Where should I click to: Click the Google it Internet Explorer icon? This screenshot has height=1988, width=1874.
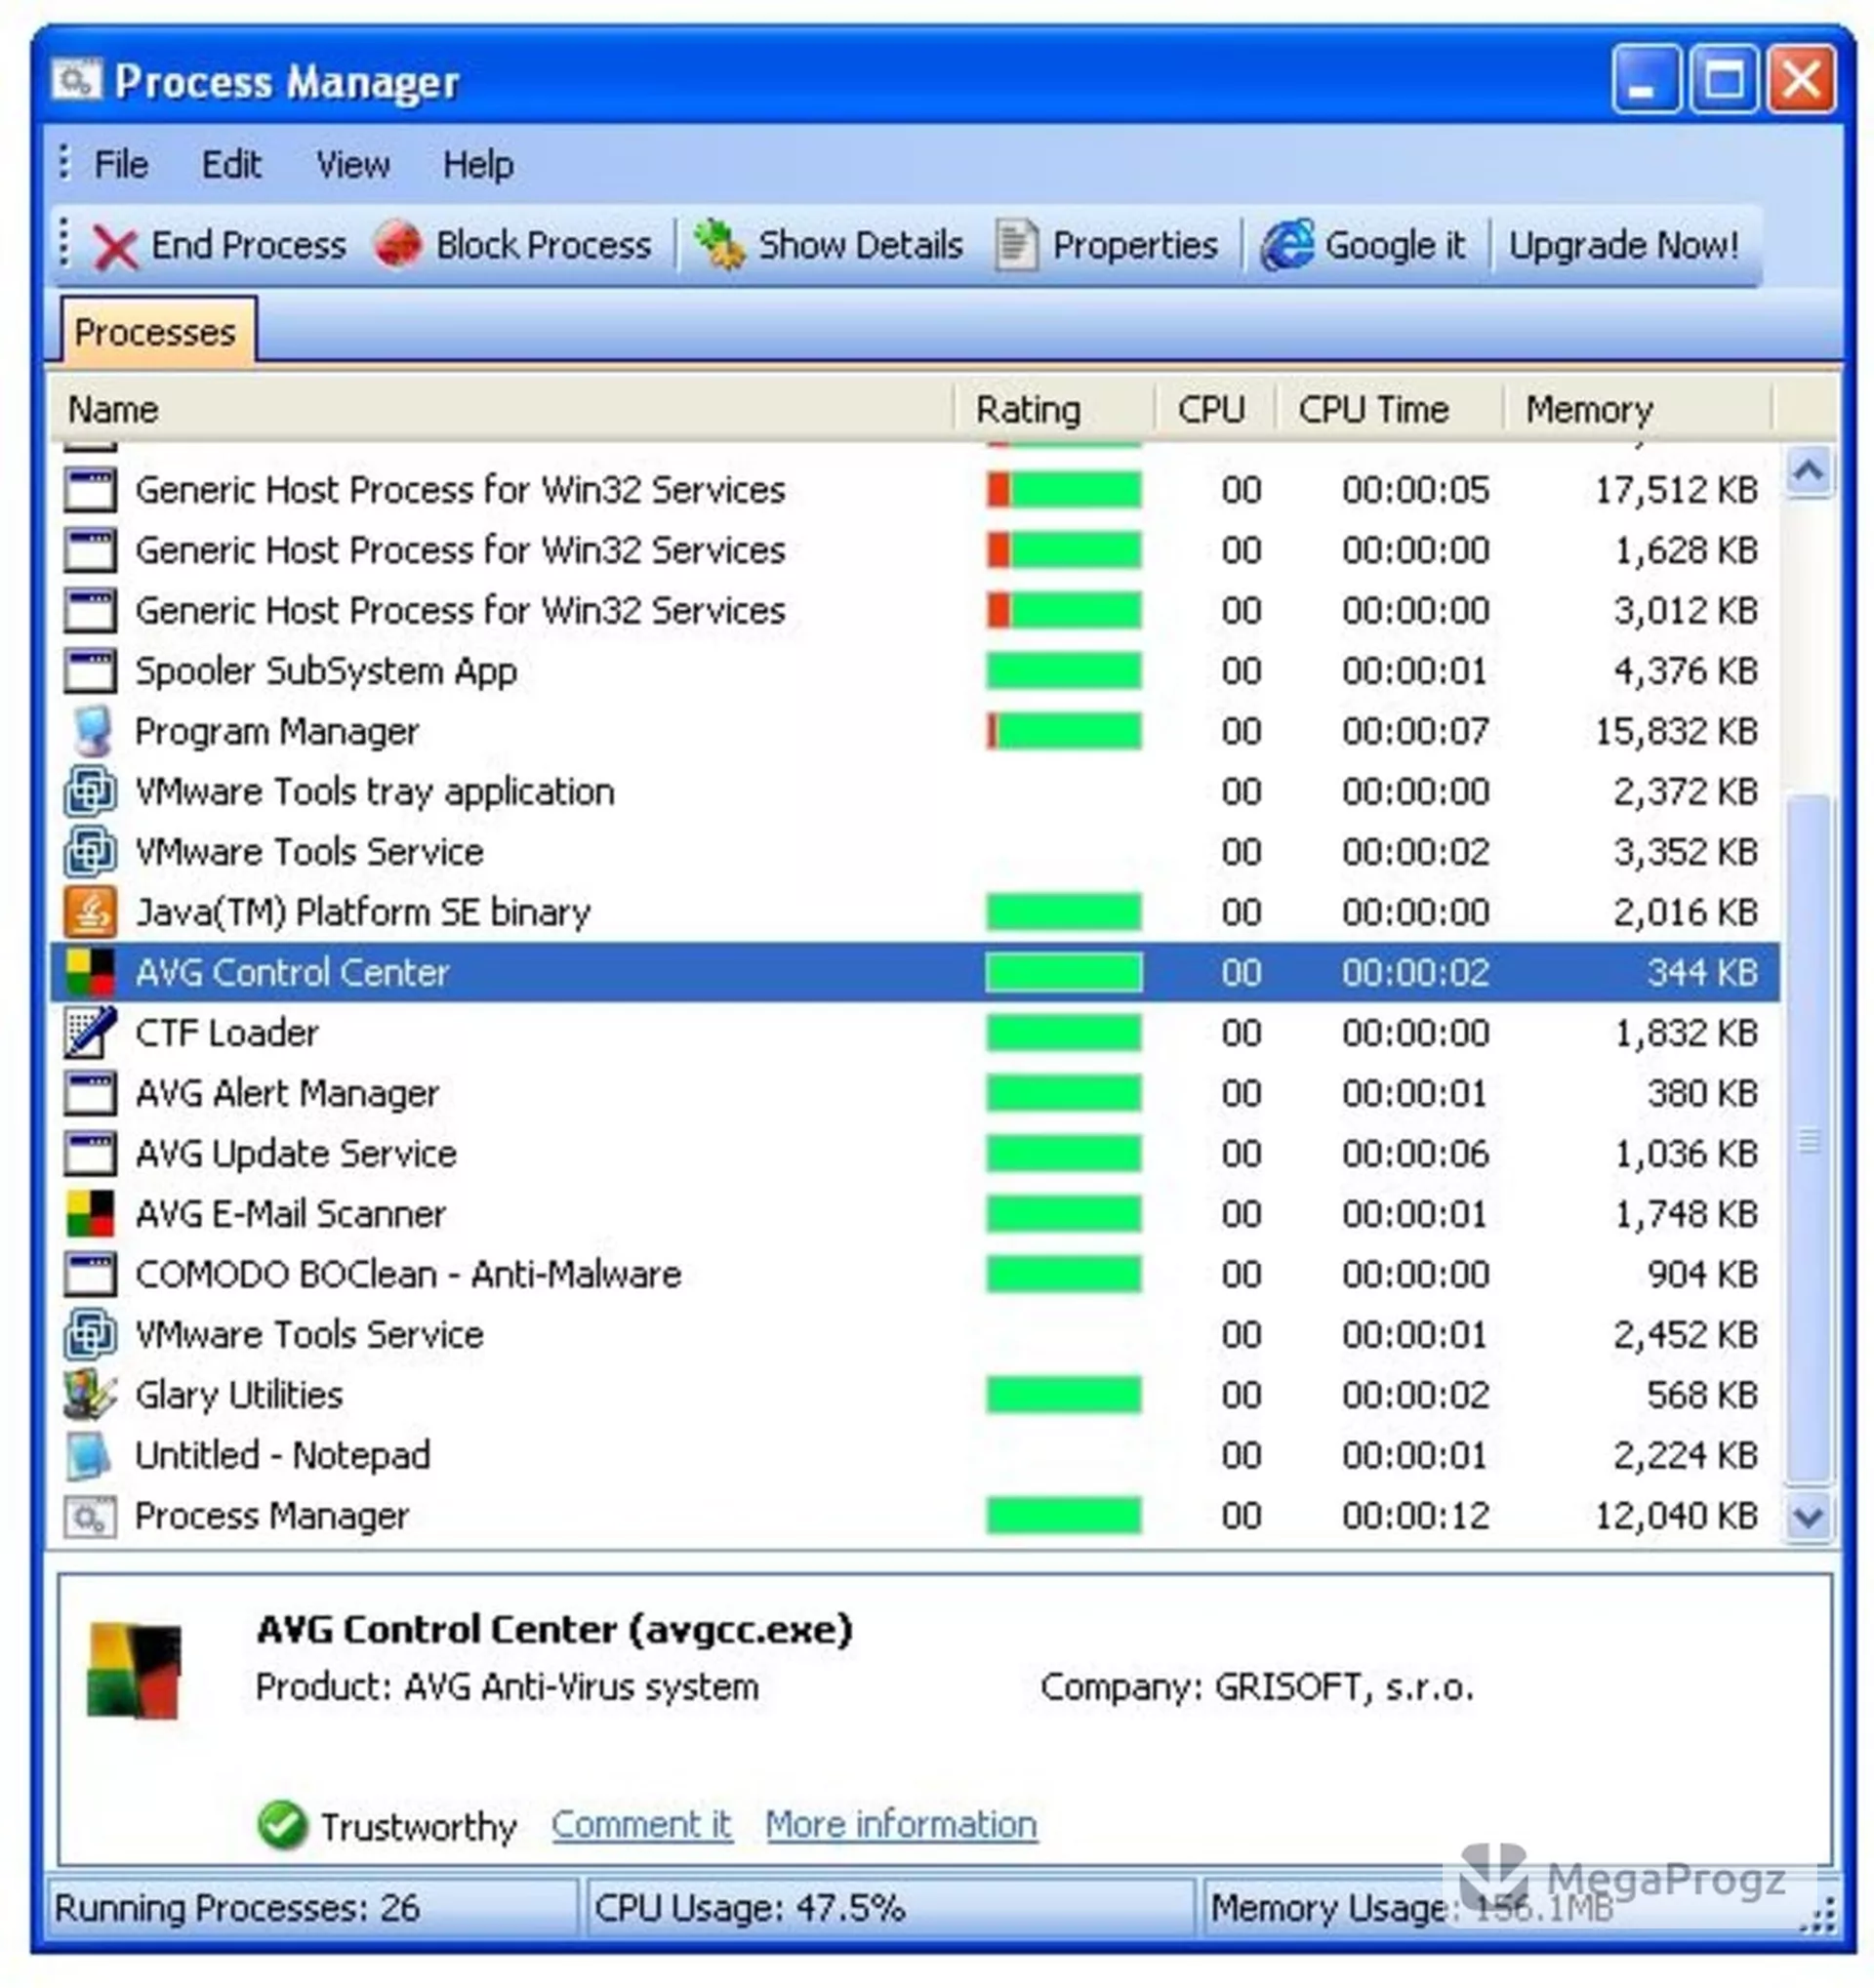point(1287,244)
